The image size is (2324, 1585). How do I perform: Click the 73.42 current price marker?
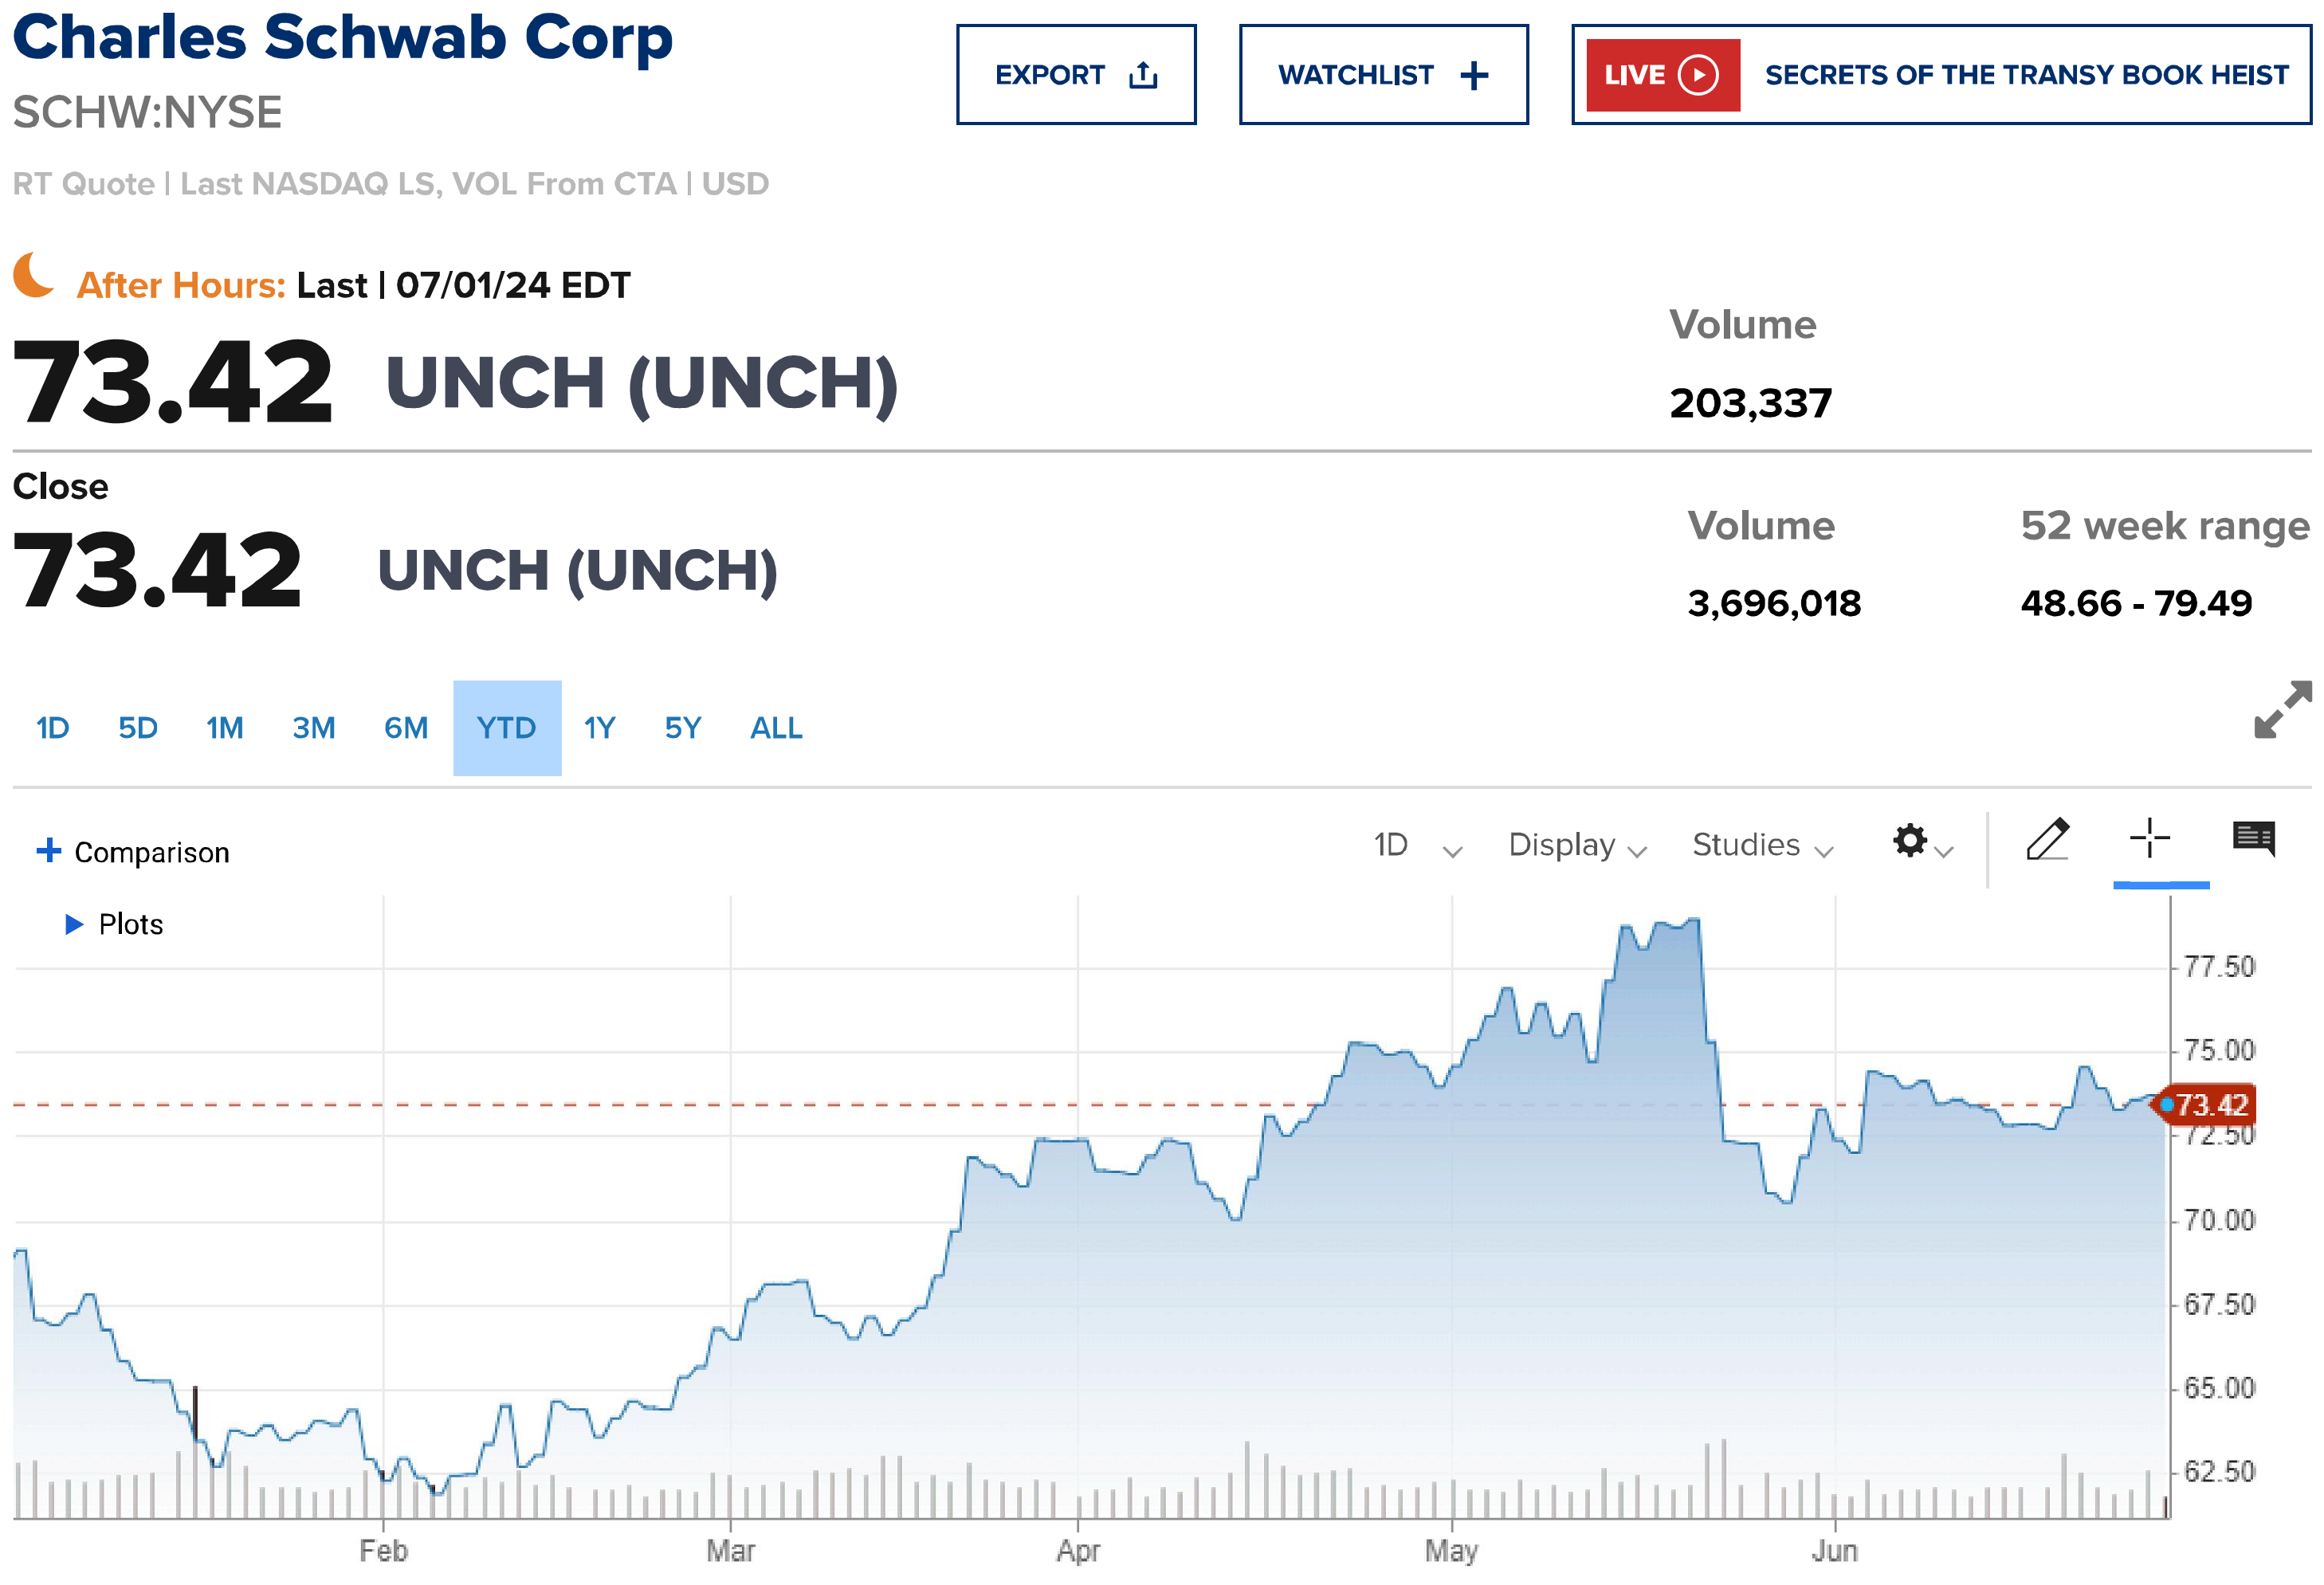pyautogui.click(x=2207, y=1105)
